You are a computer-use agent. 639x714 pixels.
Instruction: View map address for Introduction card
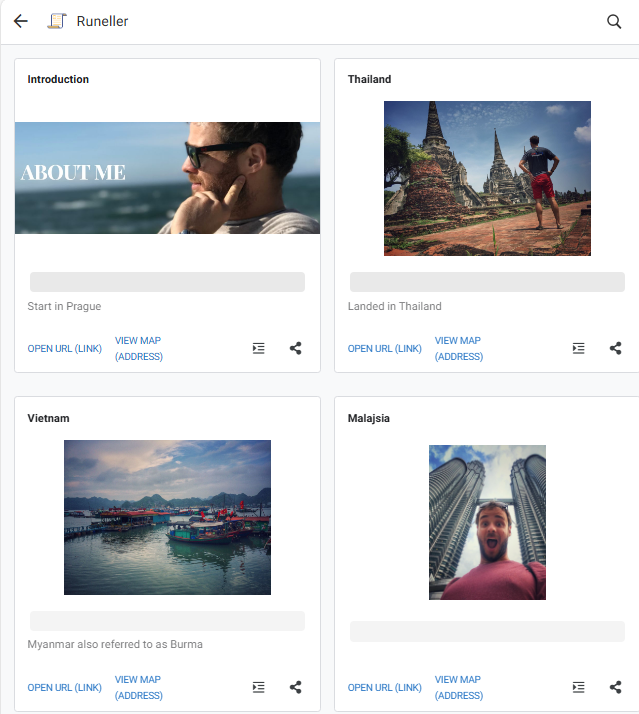(139, 348)
